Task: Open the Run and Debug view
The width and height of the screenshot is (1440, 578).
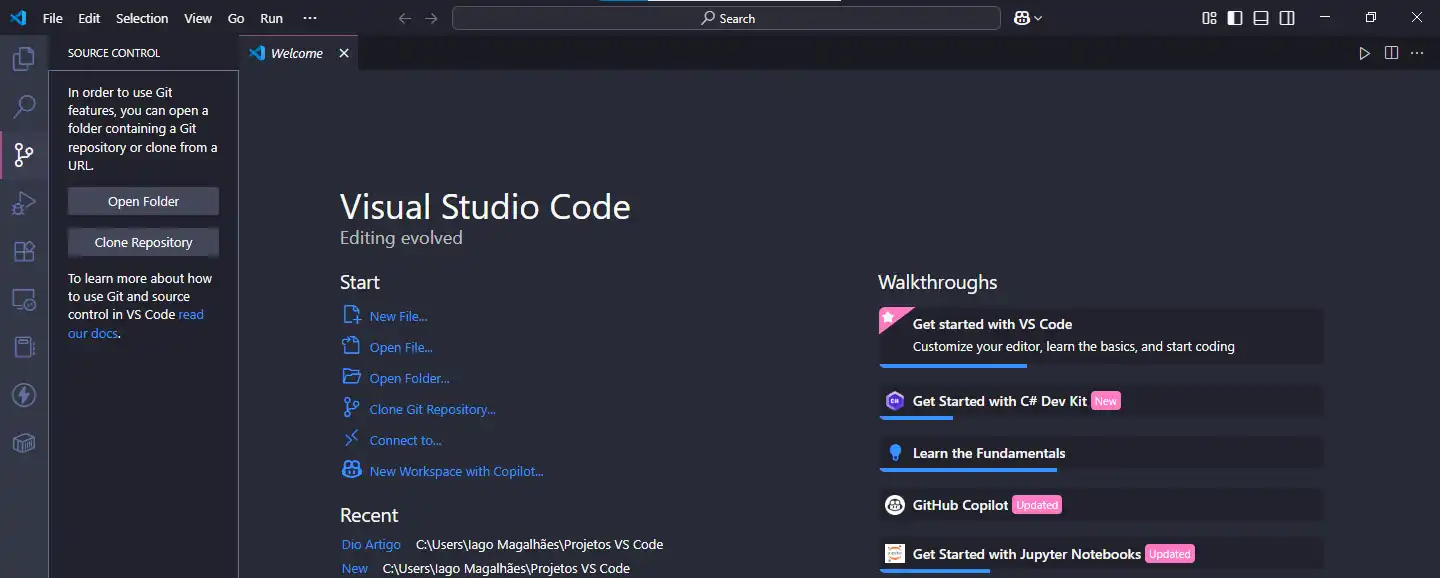Action: pos(23,203)
